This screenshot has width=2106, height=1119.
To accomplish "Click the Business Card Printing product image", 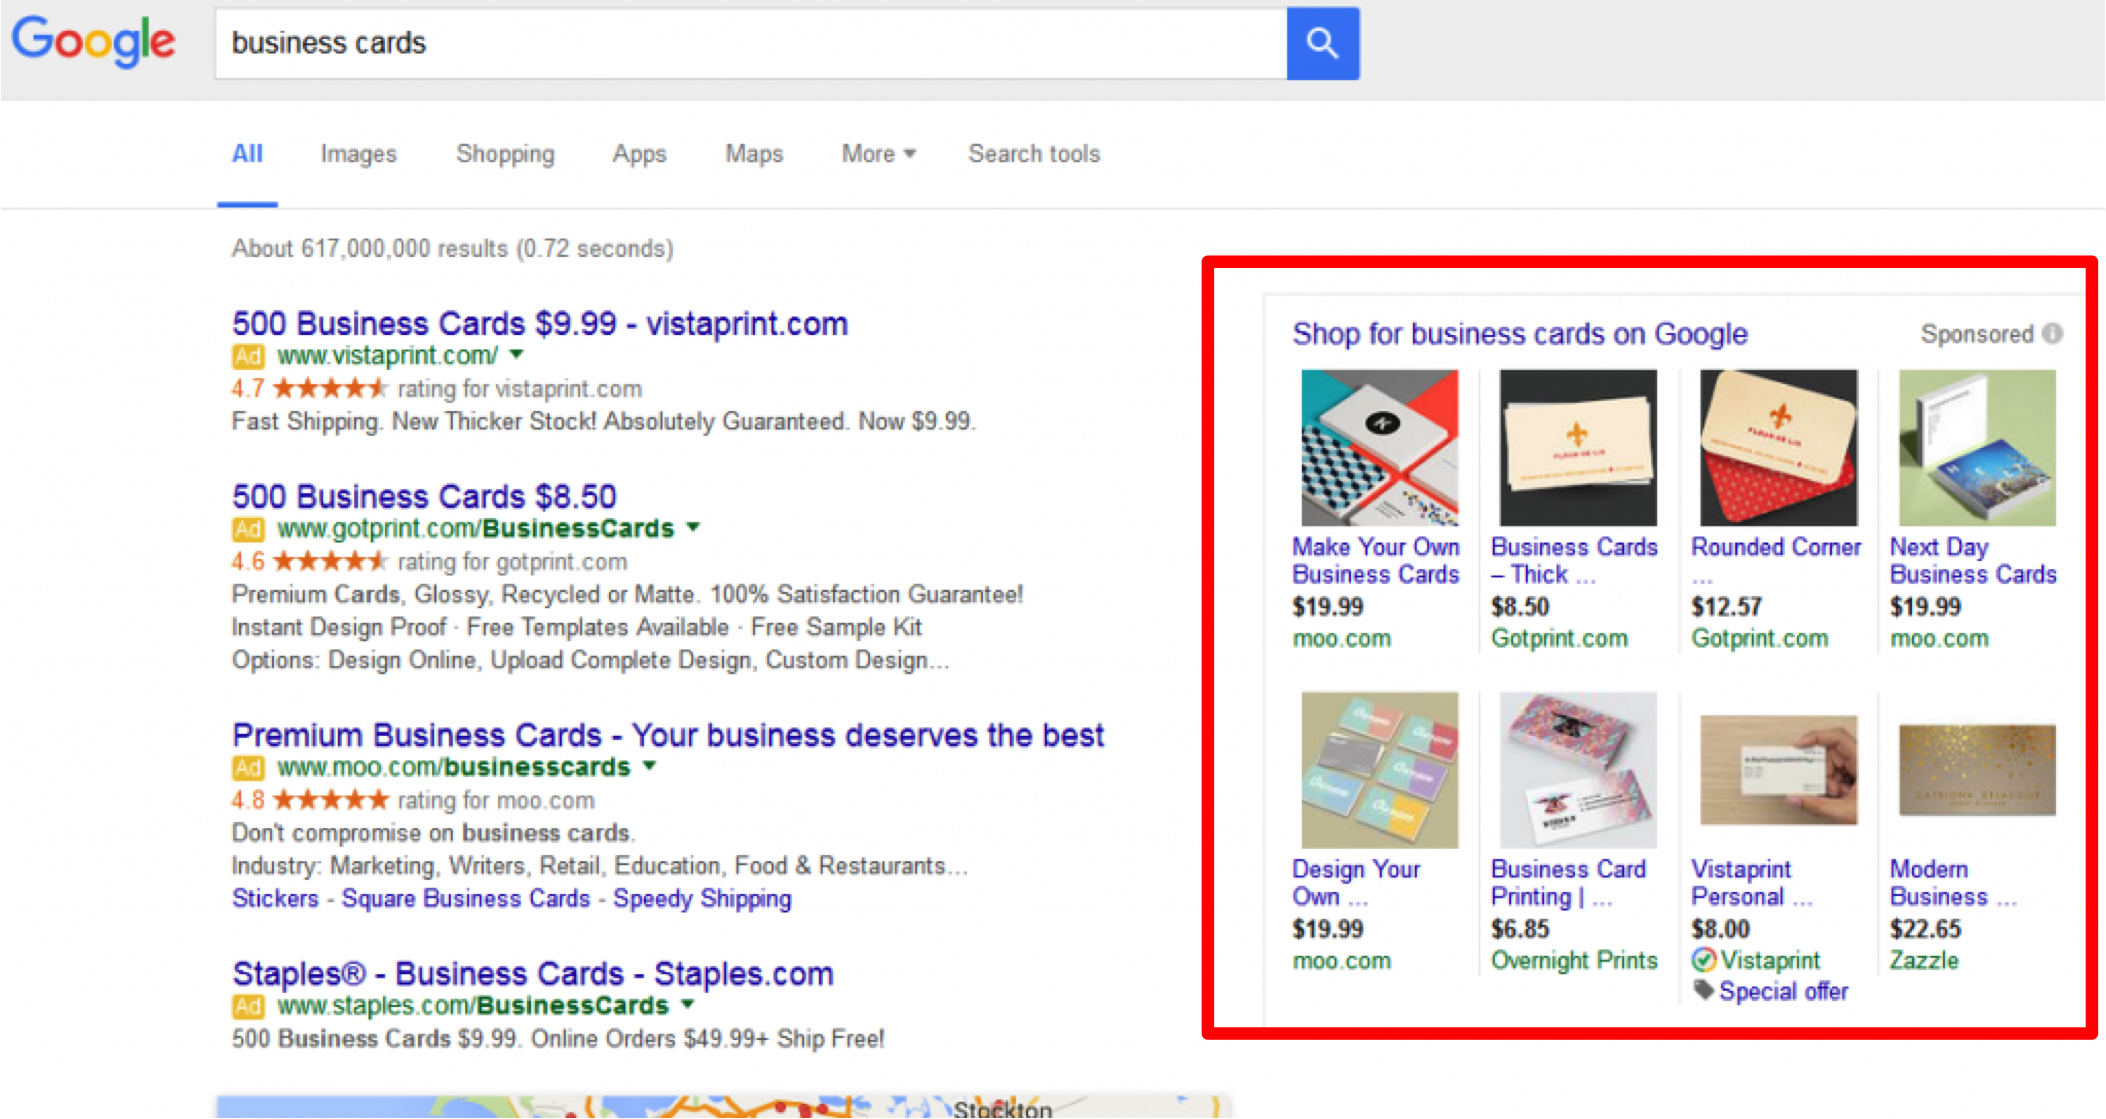I will click(1578, 770).
